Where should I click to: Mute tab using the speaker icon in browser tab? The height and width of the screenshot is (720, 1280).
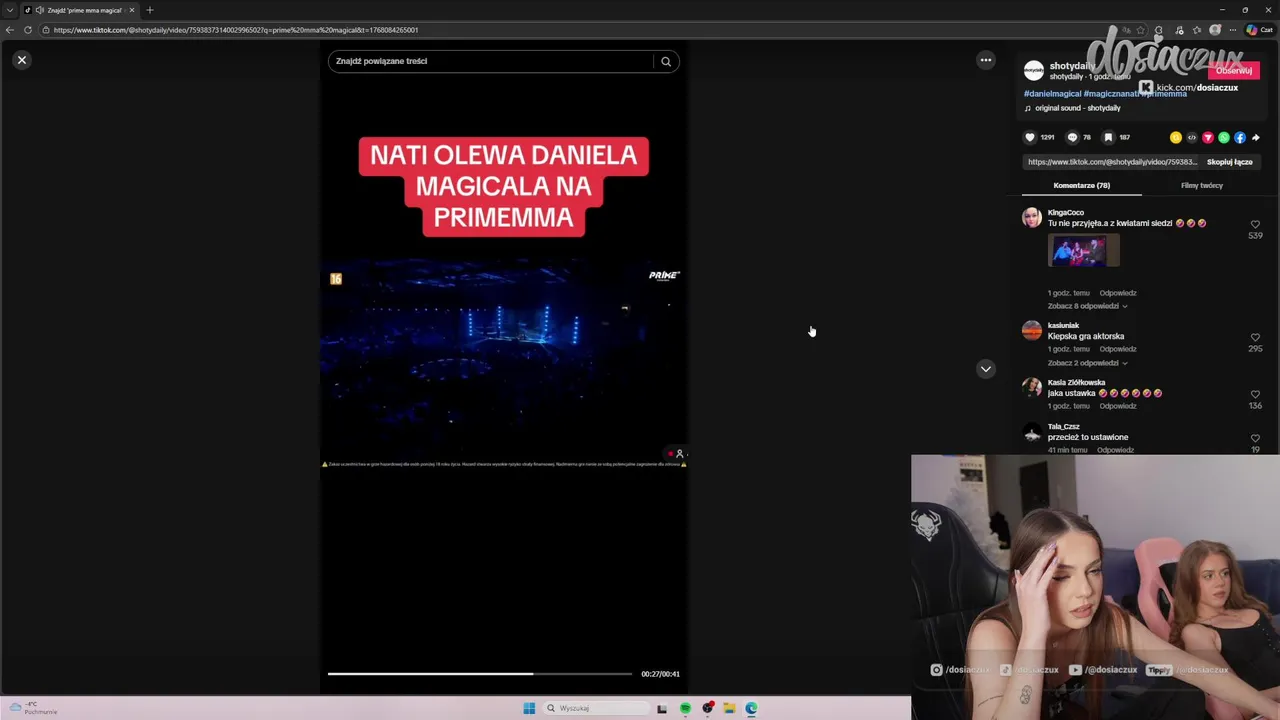click(x=39, y=10)
